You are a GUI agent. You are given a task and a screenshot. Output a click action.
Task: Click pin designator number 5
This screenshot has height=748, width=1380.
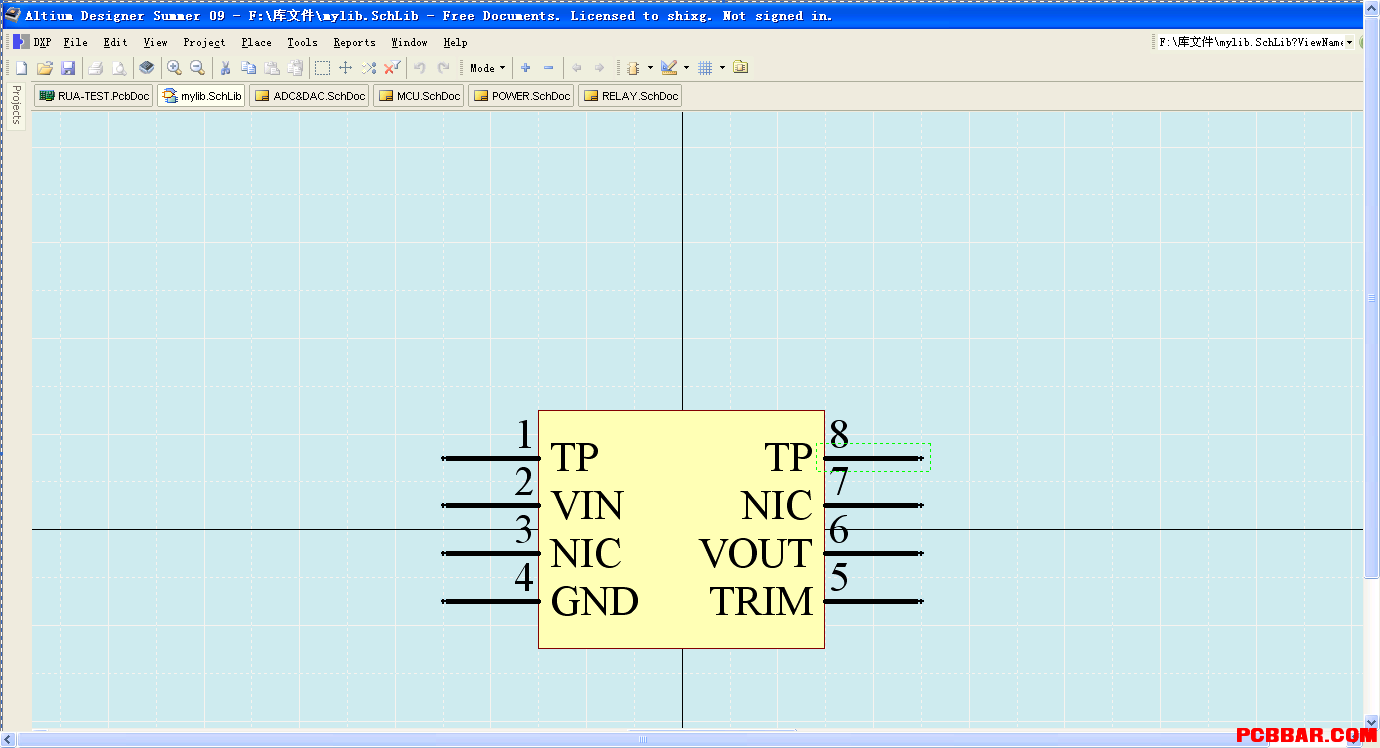pos(839,578)
